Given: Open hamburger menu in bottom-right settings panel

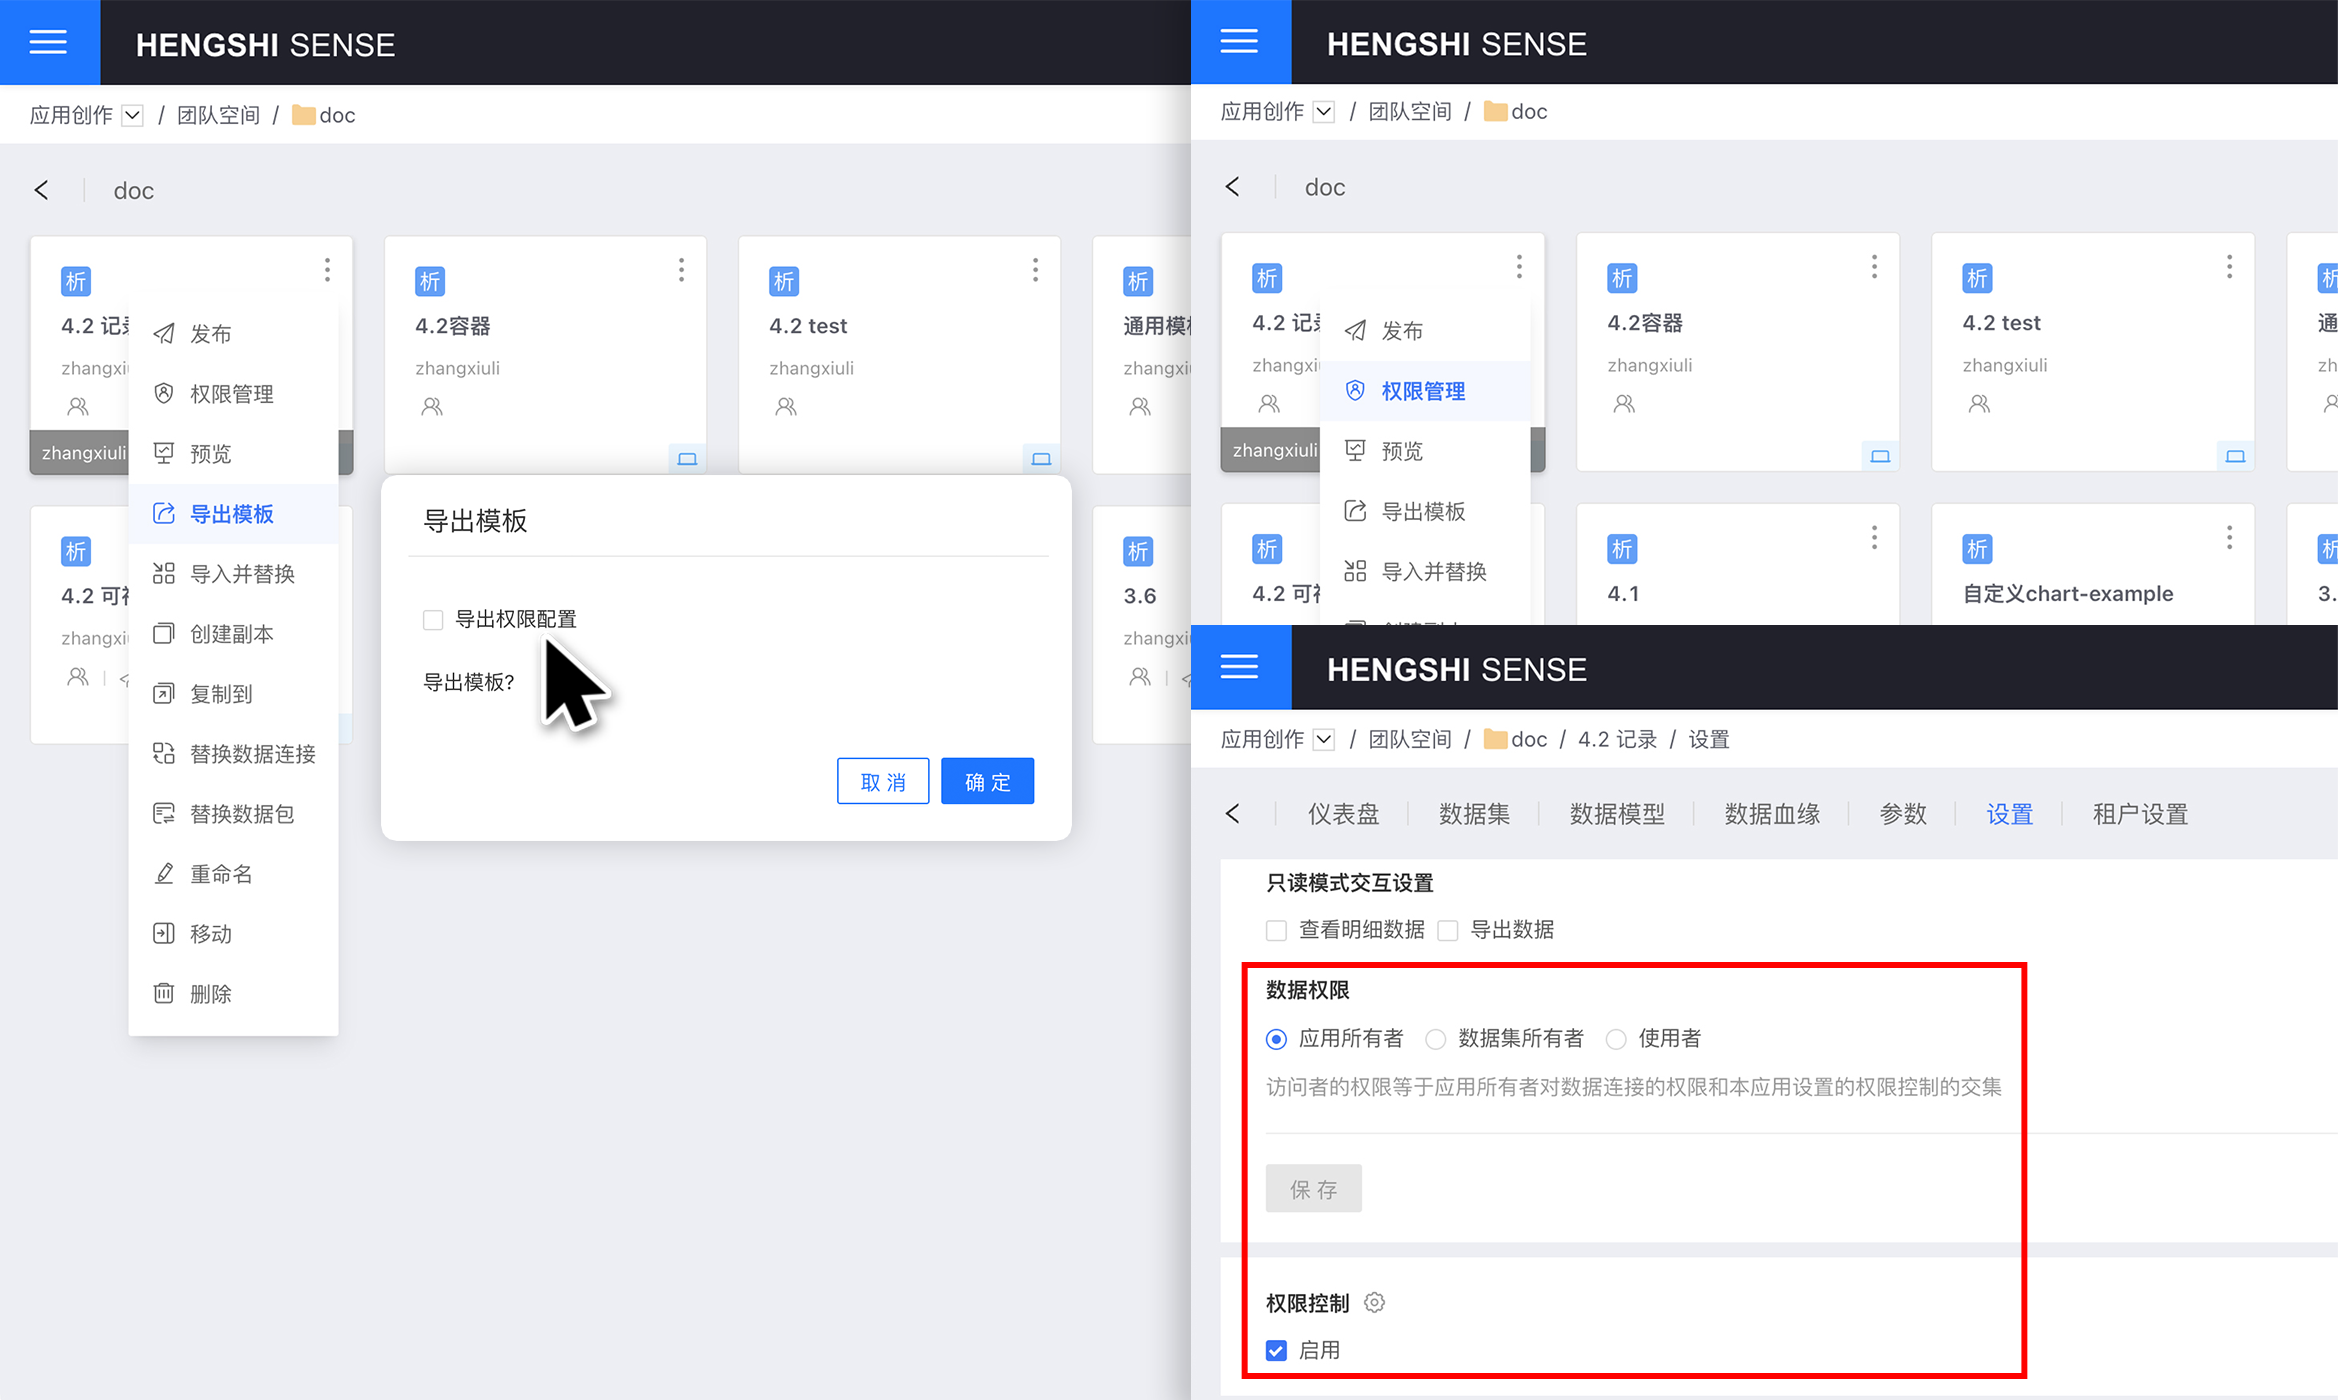Looking at the screenshot, I should click(1239, 667).
